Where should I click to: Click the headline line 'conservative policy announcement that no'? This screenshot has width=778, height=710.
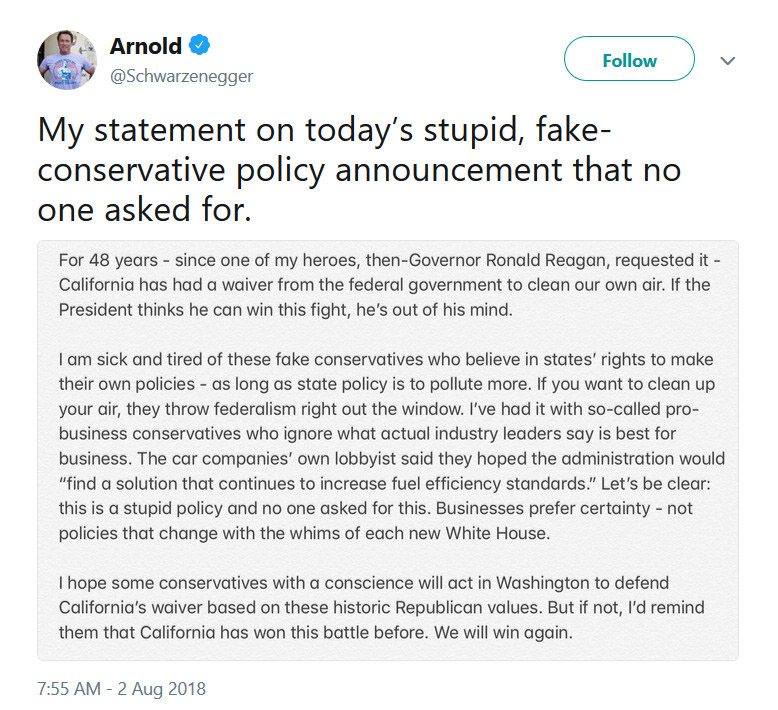coord(359,170)
